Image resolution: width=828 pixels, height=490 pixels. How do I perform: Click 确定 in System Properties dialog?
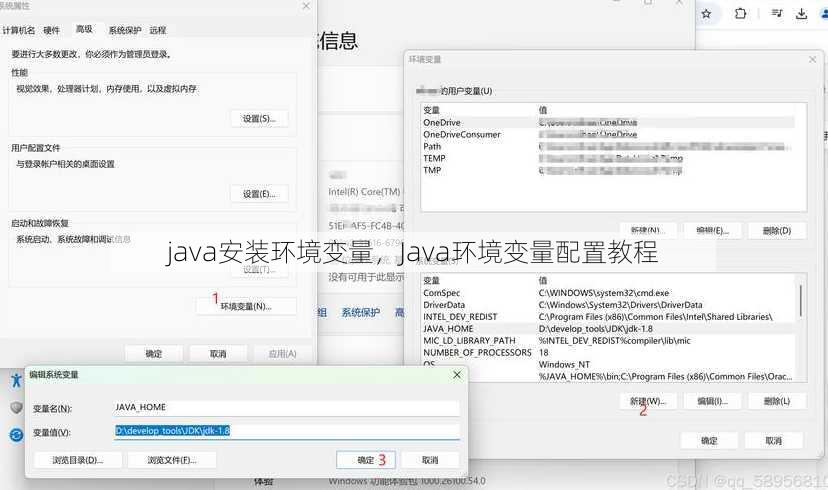[154, 353]
